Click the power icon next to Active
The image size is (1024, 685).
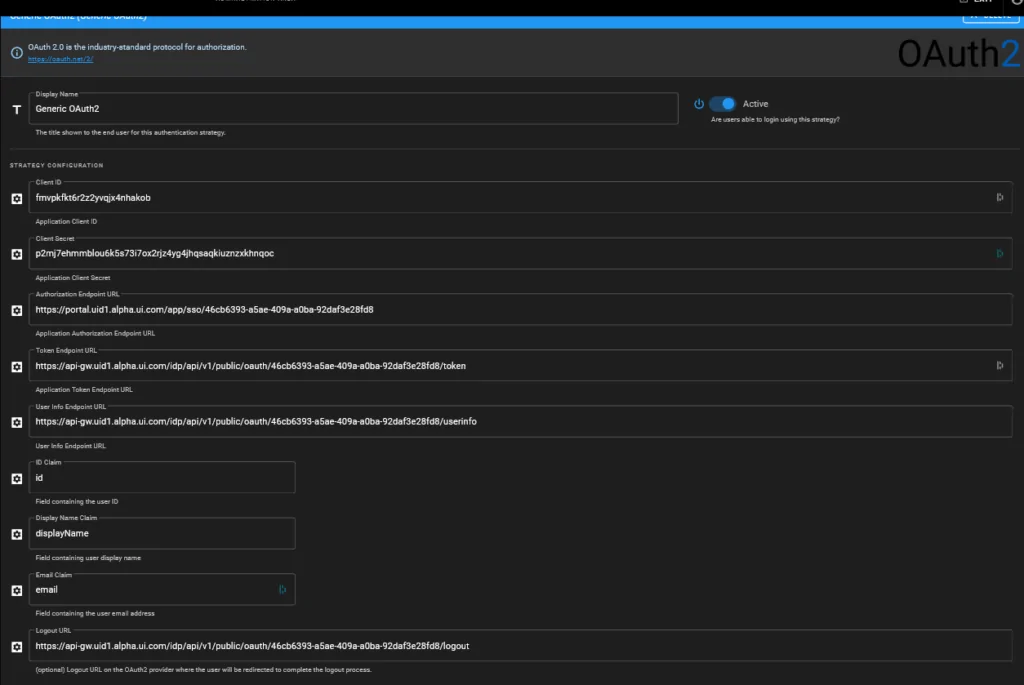[699, 104]
